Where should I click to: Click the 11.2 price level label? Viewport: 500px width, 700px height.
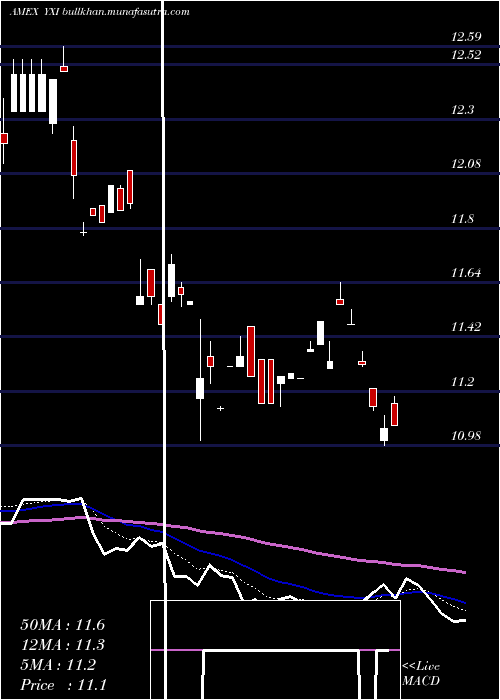[x=462, y=382]
